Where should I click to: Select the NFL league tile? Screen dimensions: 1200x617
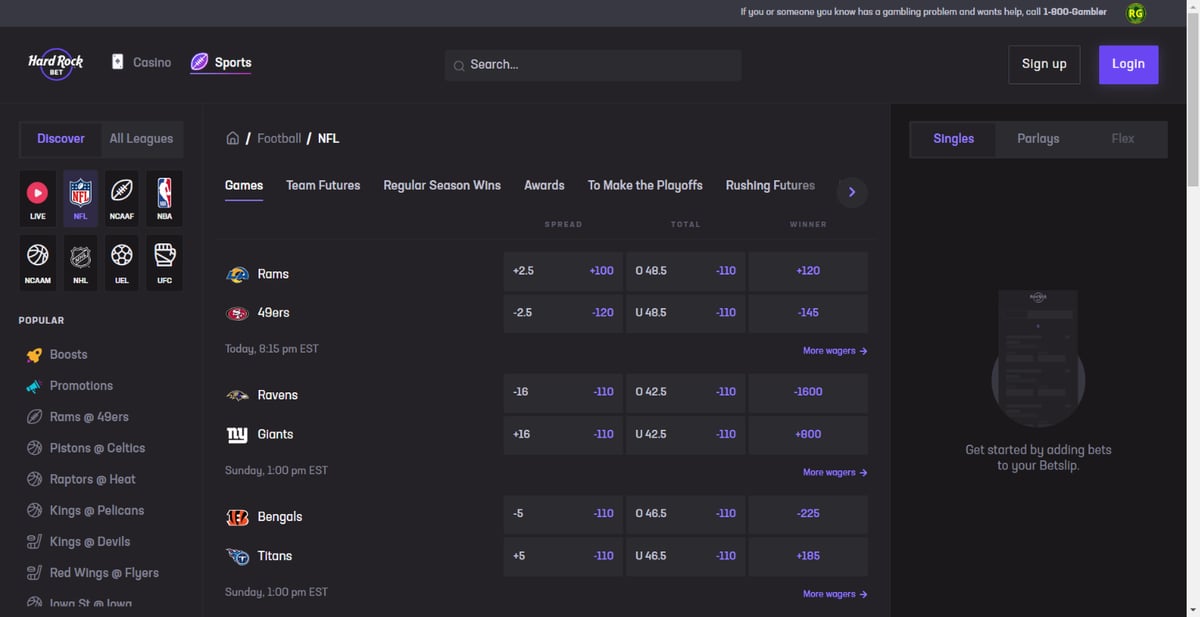pyautogui.click(x=80, y=197)
